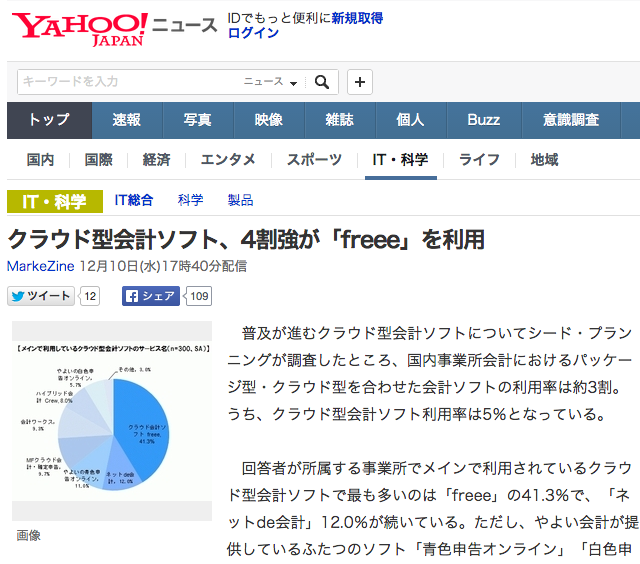Click the ログイン link
Screen dimensions: 640x564
(253, 33)
